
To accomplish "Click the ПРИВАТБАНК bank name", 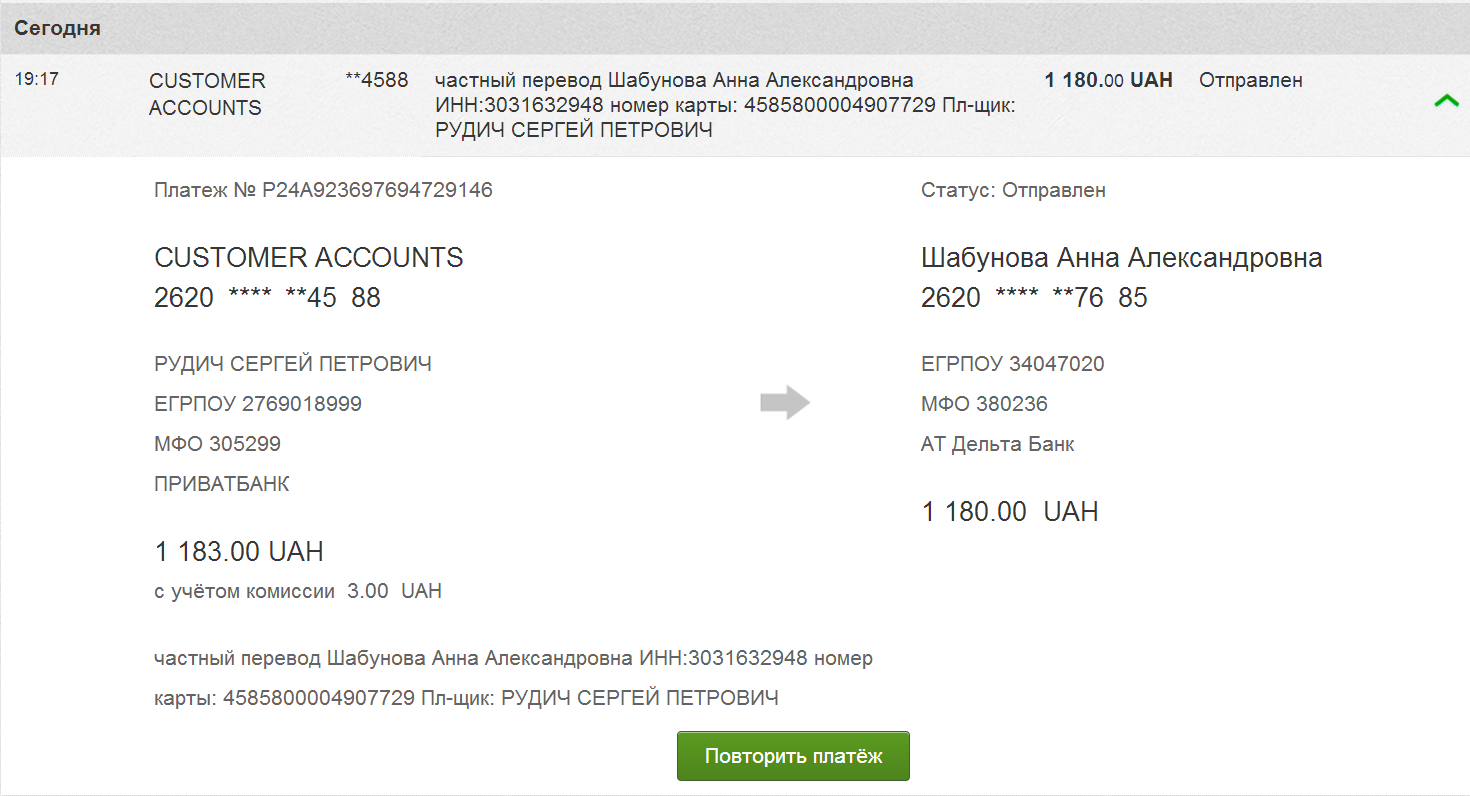I will click(222, 484).
